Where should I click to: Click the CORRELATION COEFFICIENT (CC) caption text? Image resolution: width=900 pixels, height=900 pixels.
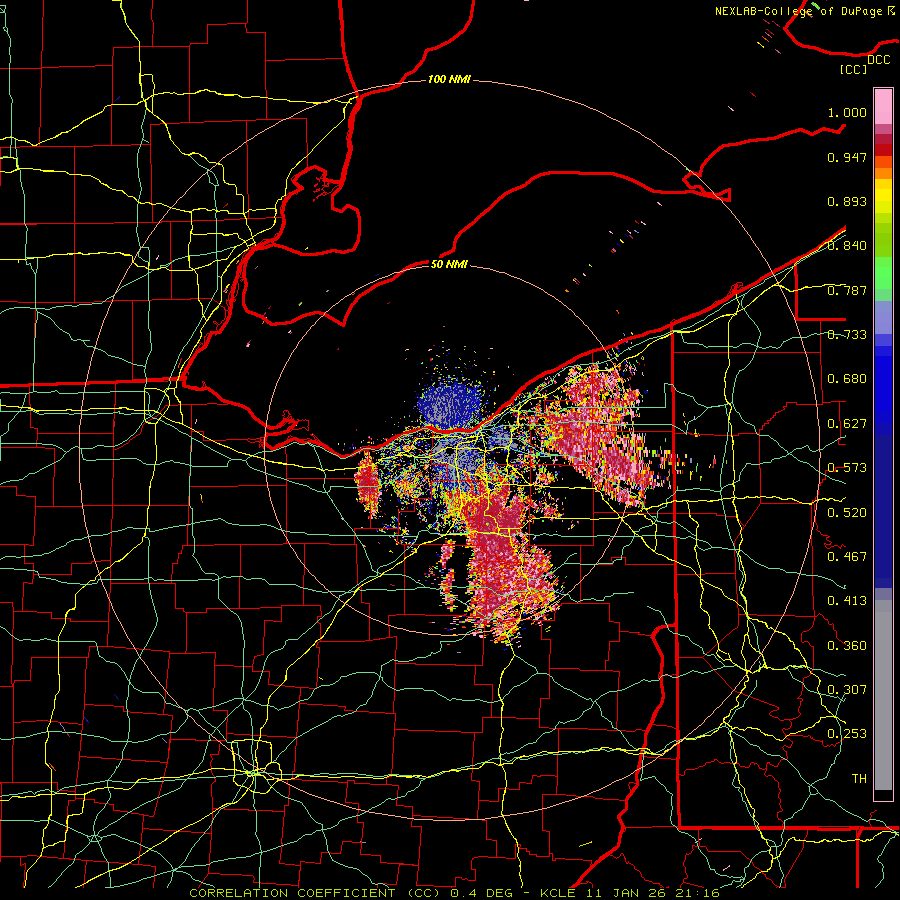coord(314,893)
